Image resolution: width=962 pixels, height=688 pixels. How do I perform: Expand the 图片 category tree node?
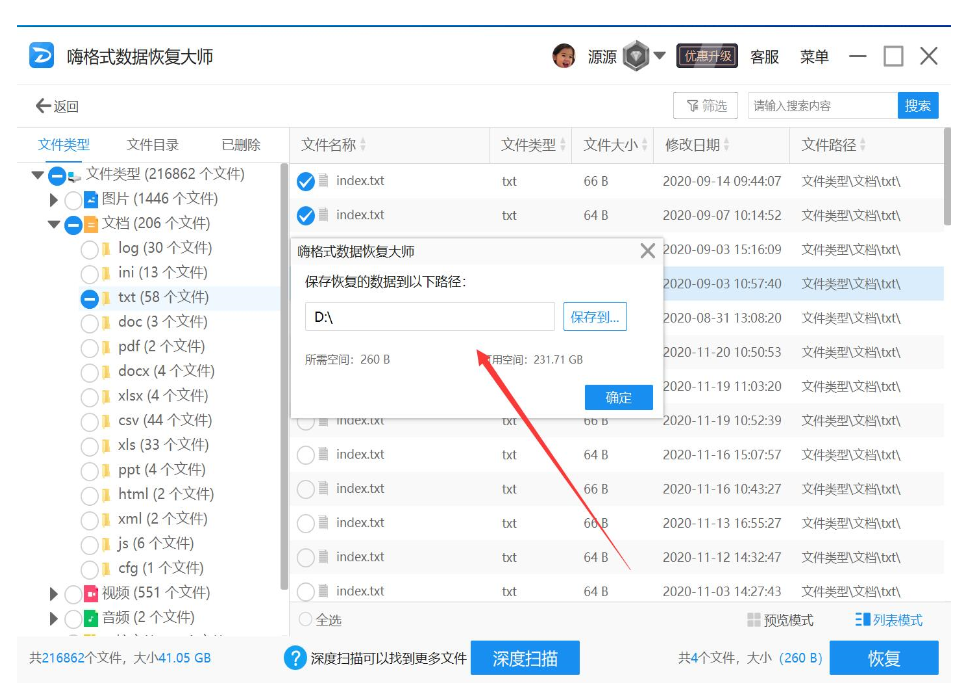click(x=54, y=200)
